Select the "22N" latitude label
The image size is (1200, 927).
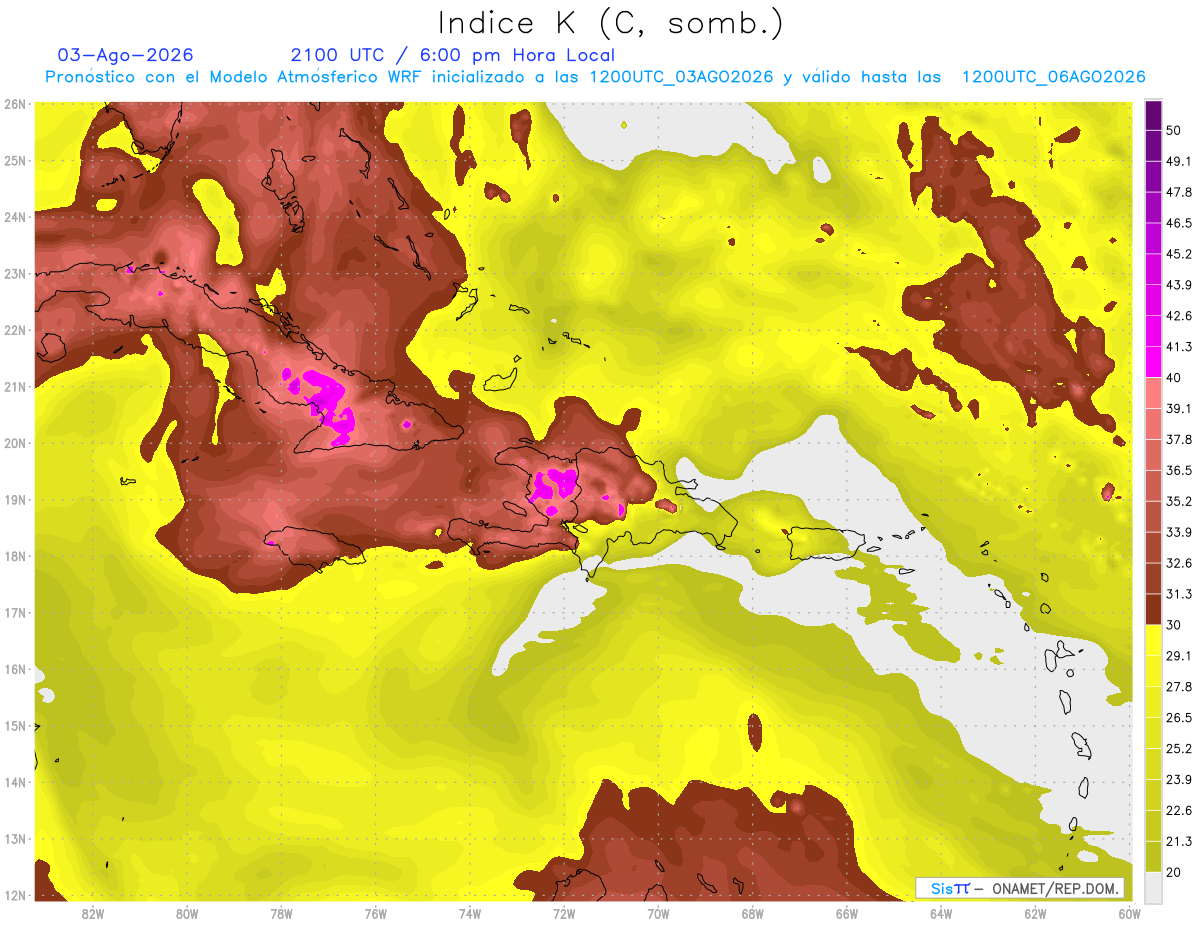pos(15,330)
